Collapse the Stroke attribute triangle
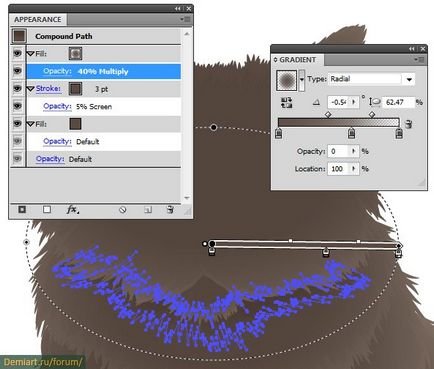The height and width of the screenshot is (369, 434). click(31, 89)
